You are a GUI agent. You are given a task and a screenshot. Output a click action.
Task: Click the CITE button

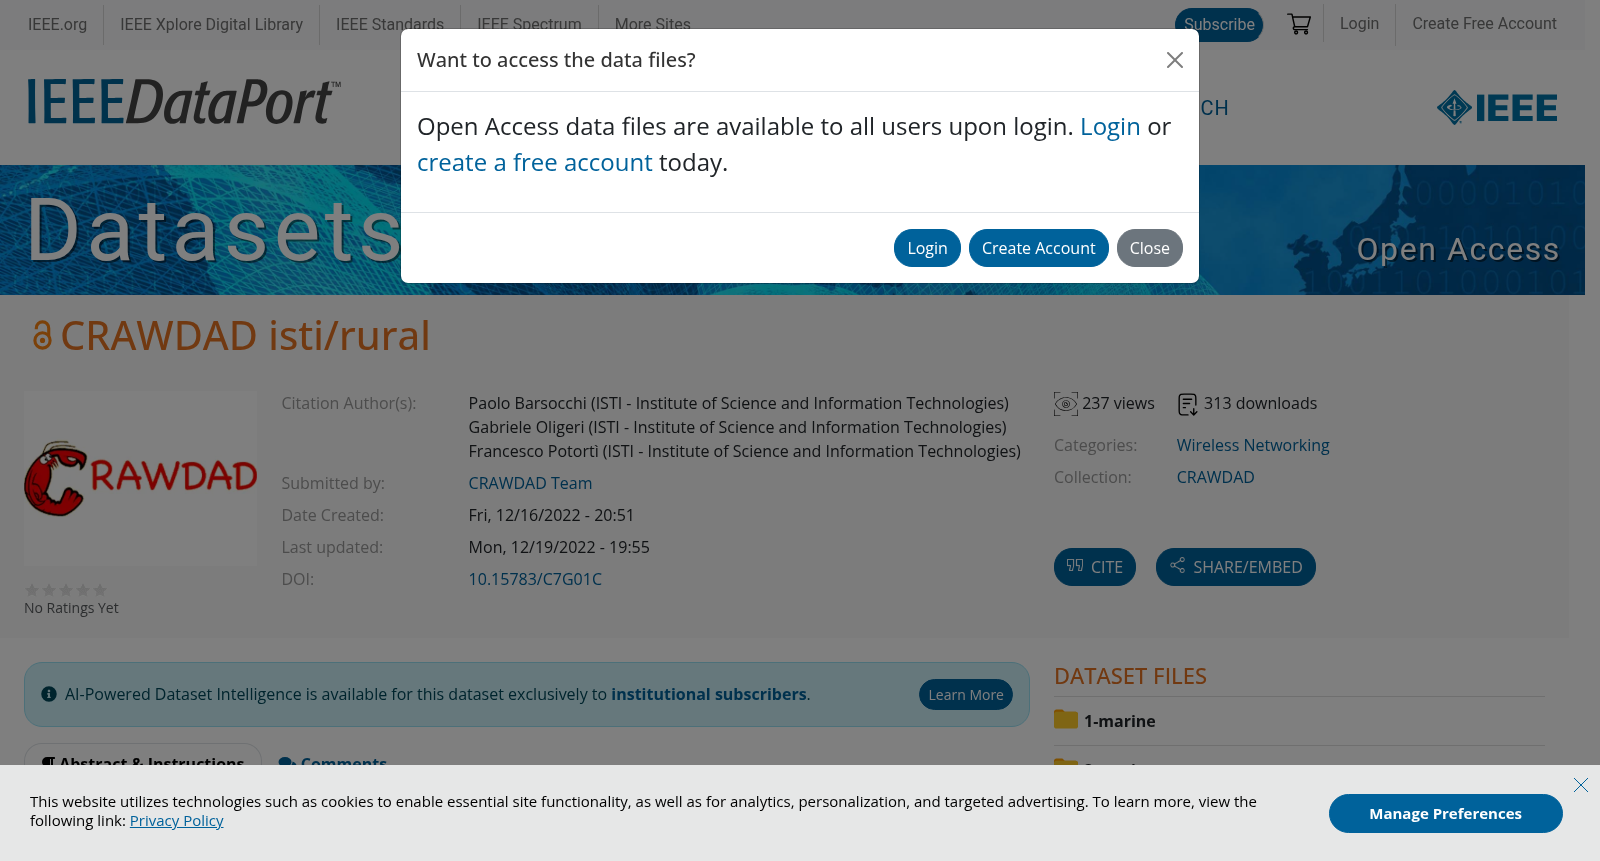pyautogui.click(x=1095, y=567)
